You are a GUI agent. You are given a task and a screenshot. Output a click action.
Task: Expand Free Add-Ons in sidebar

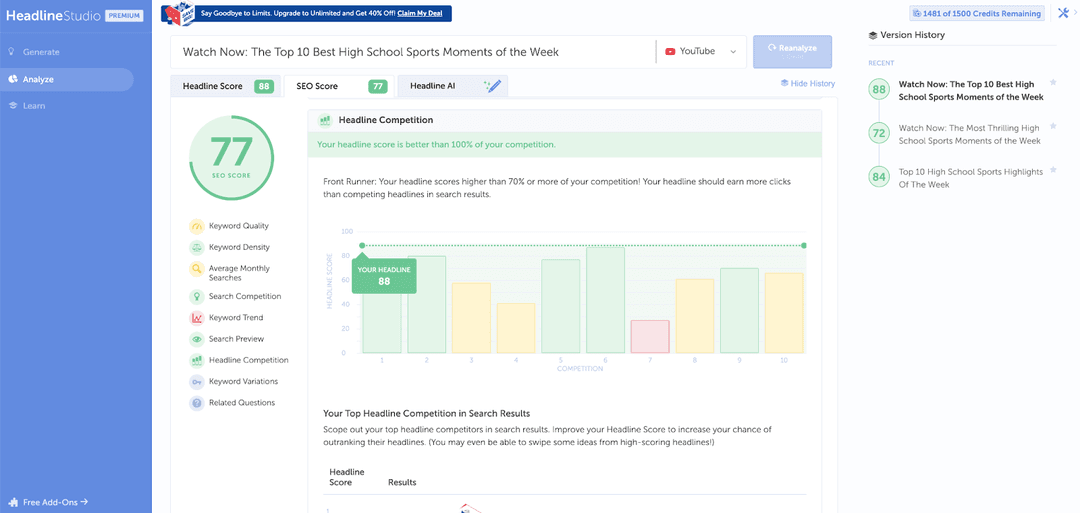[55, 502]
